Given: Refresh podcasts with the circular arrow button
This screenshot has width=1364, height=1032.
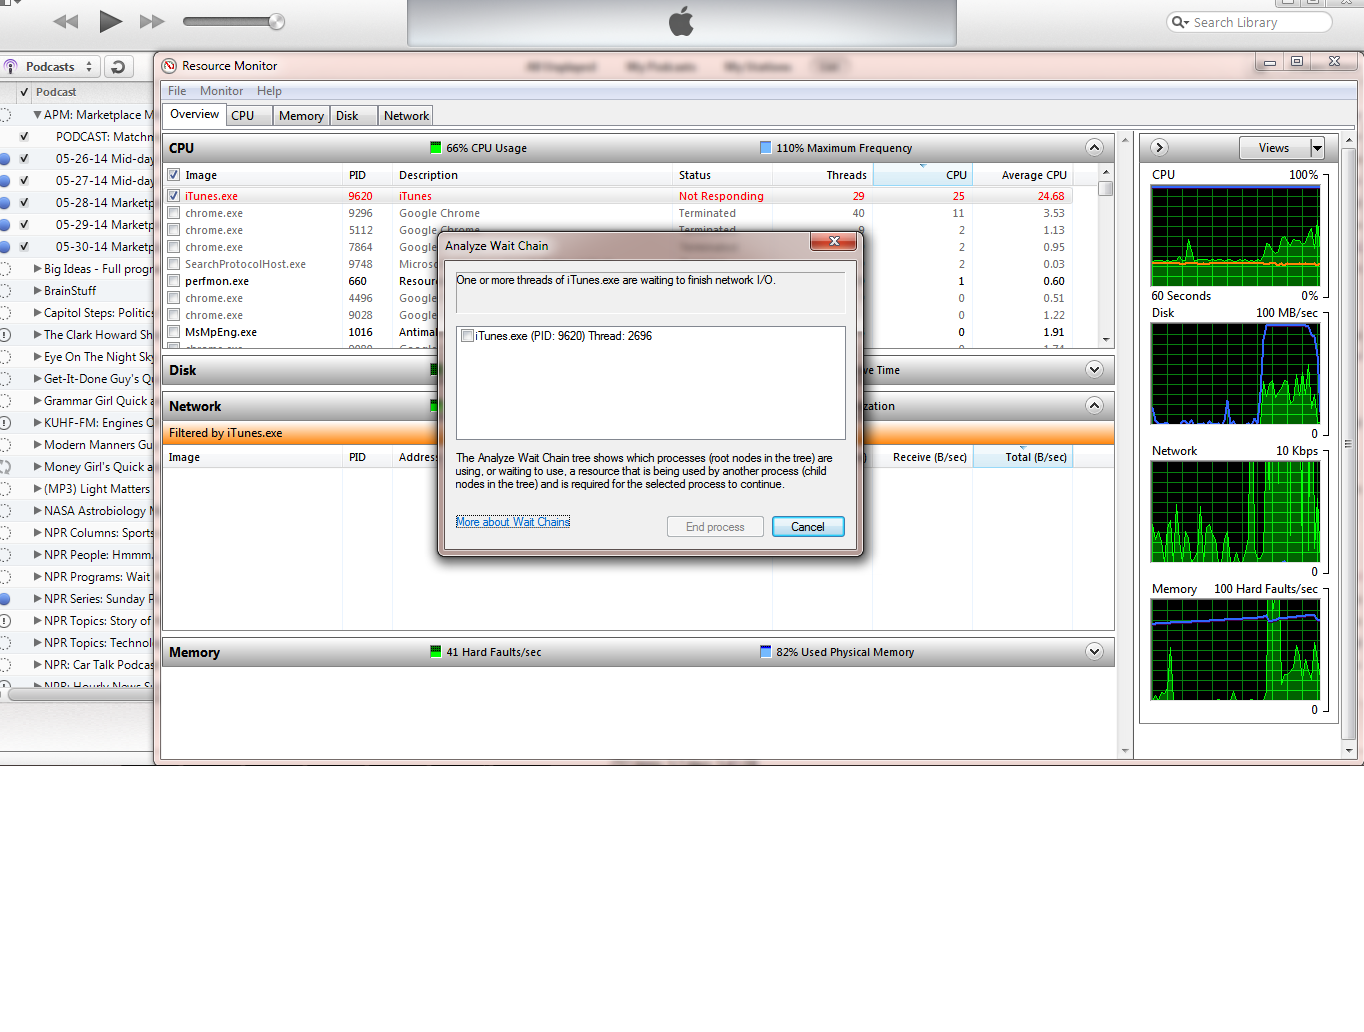Looking at the screenshot, I should [118, 67].
